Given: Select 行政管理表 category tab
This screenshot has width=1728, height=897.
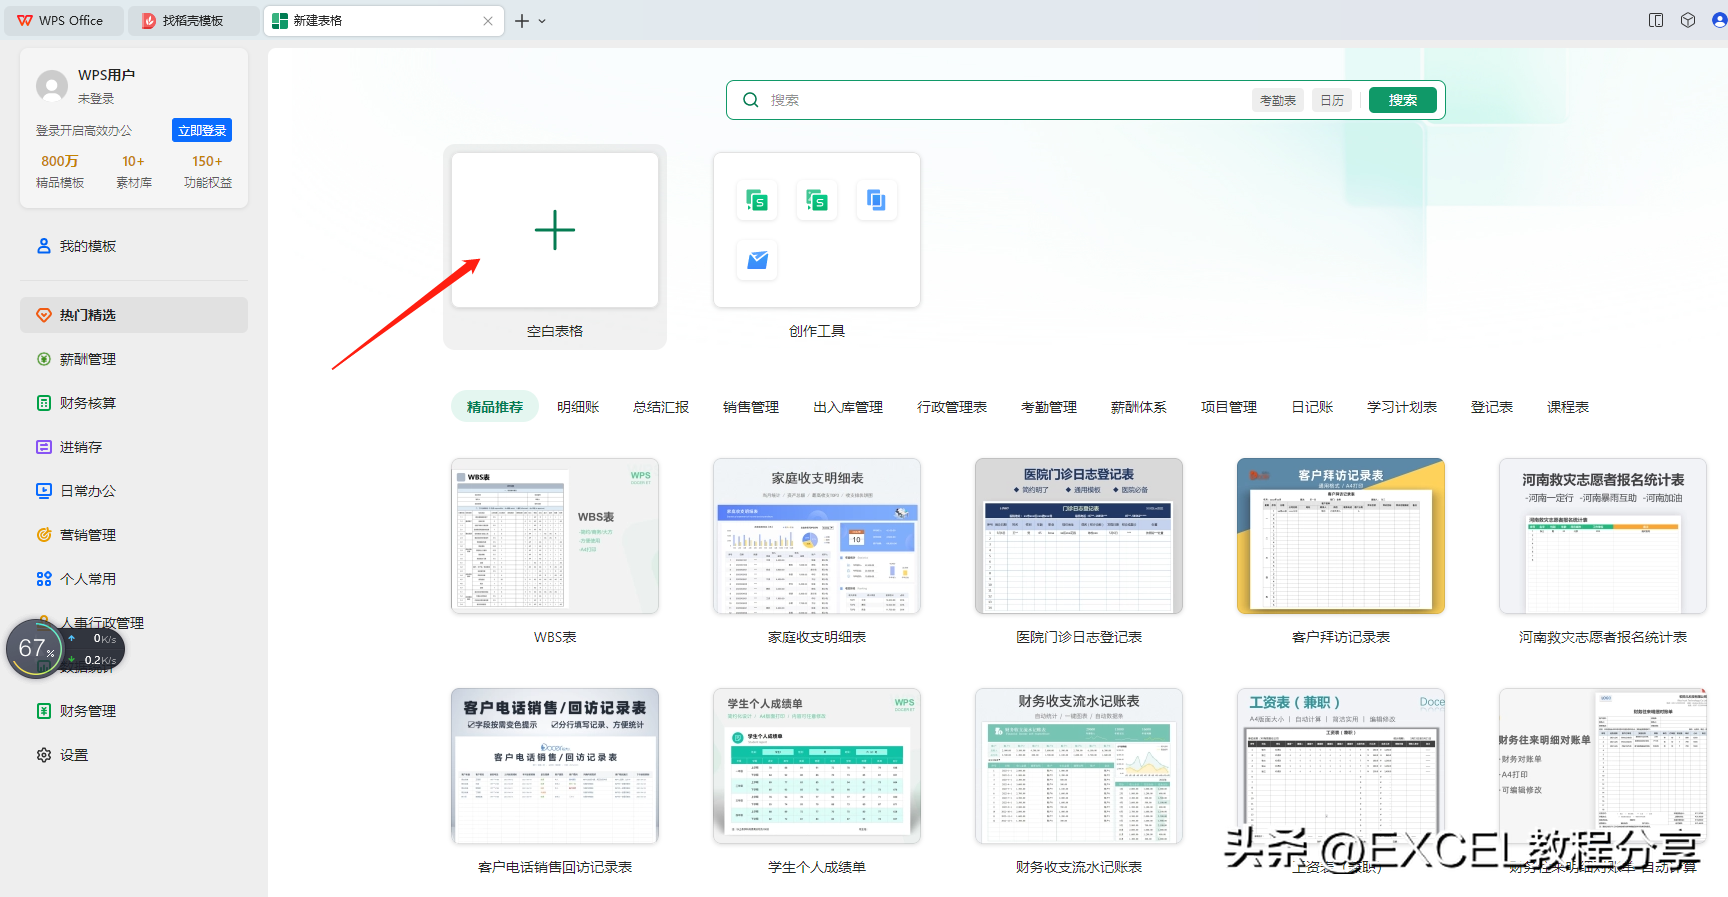Looking at the screenshot, I should (x=952, y=407).
